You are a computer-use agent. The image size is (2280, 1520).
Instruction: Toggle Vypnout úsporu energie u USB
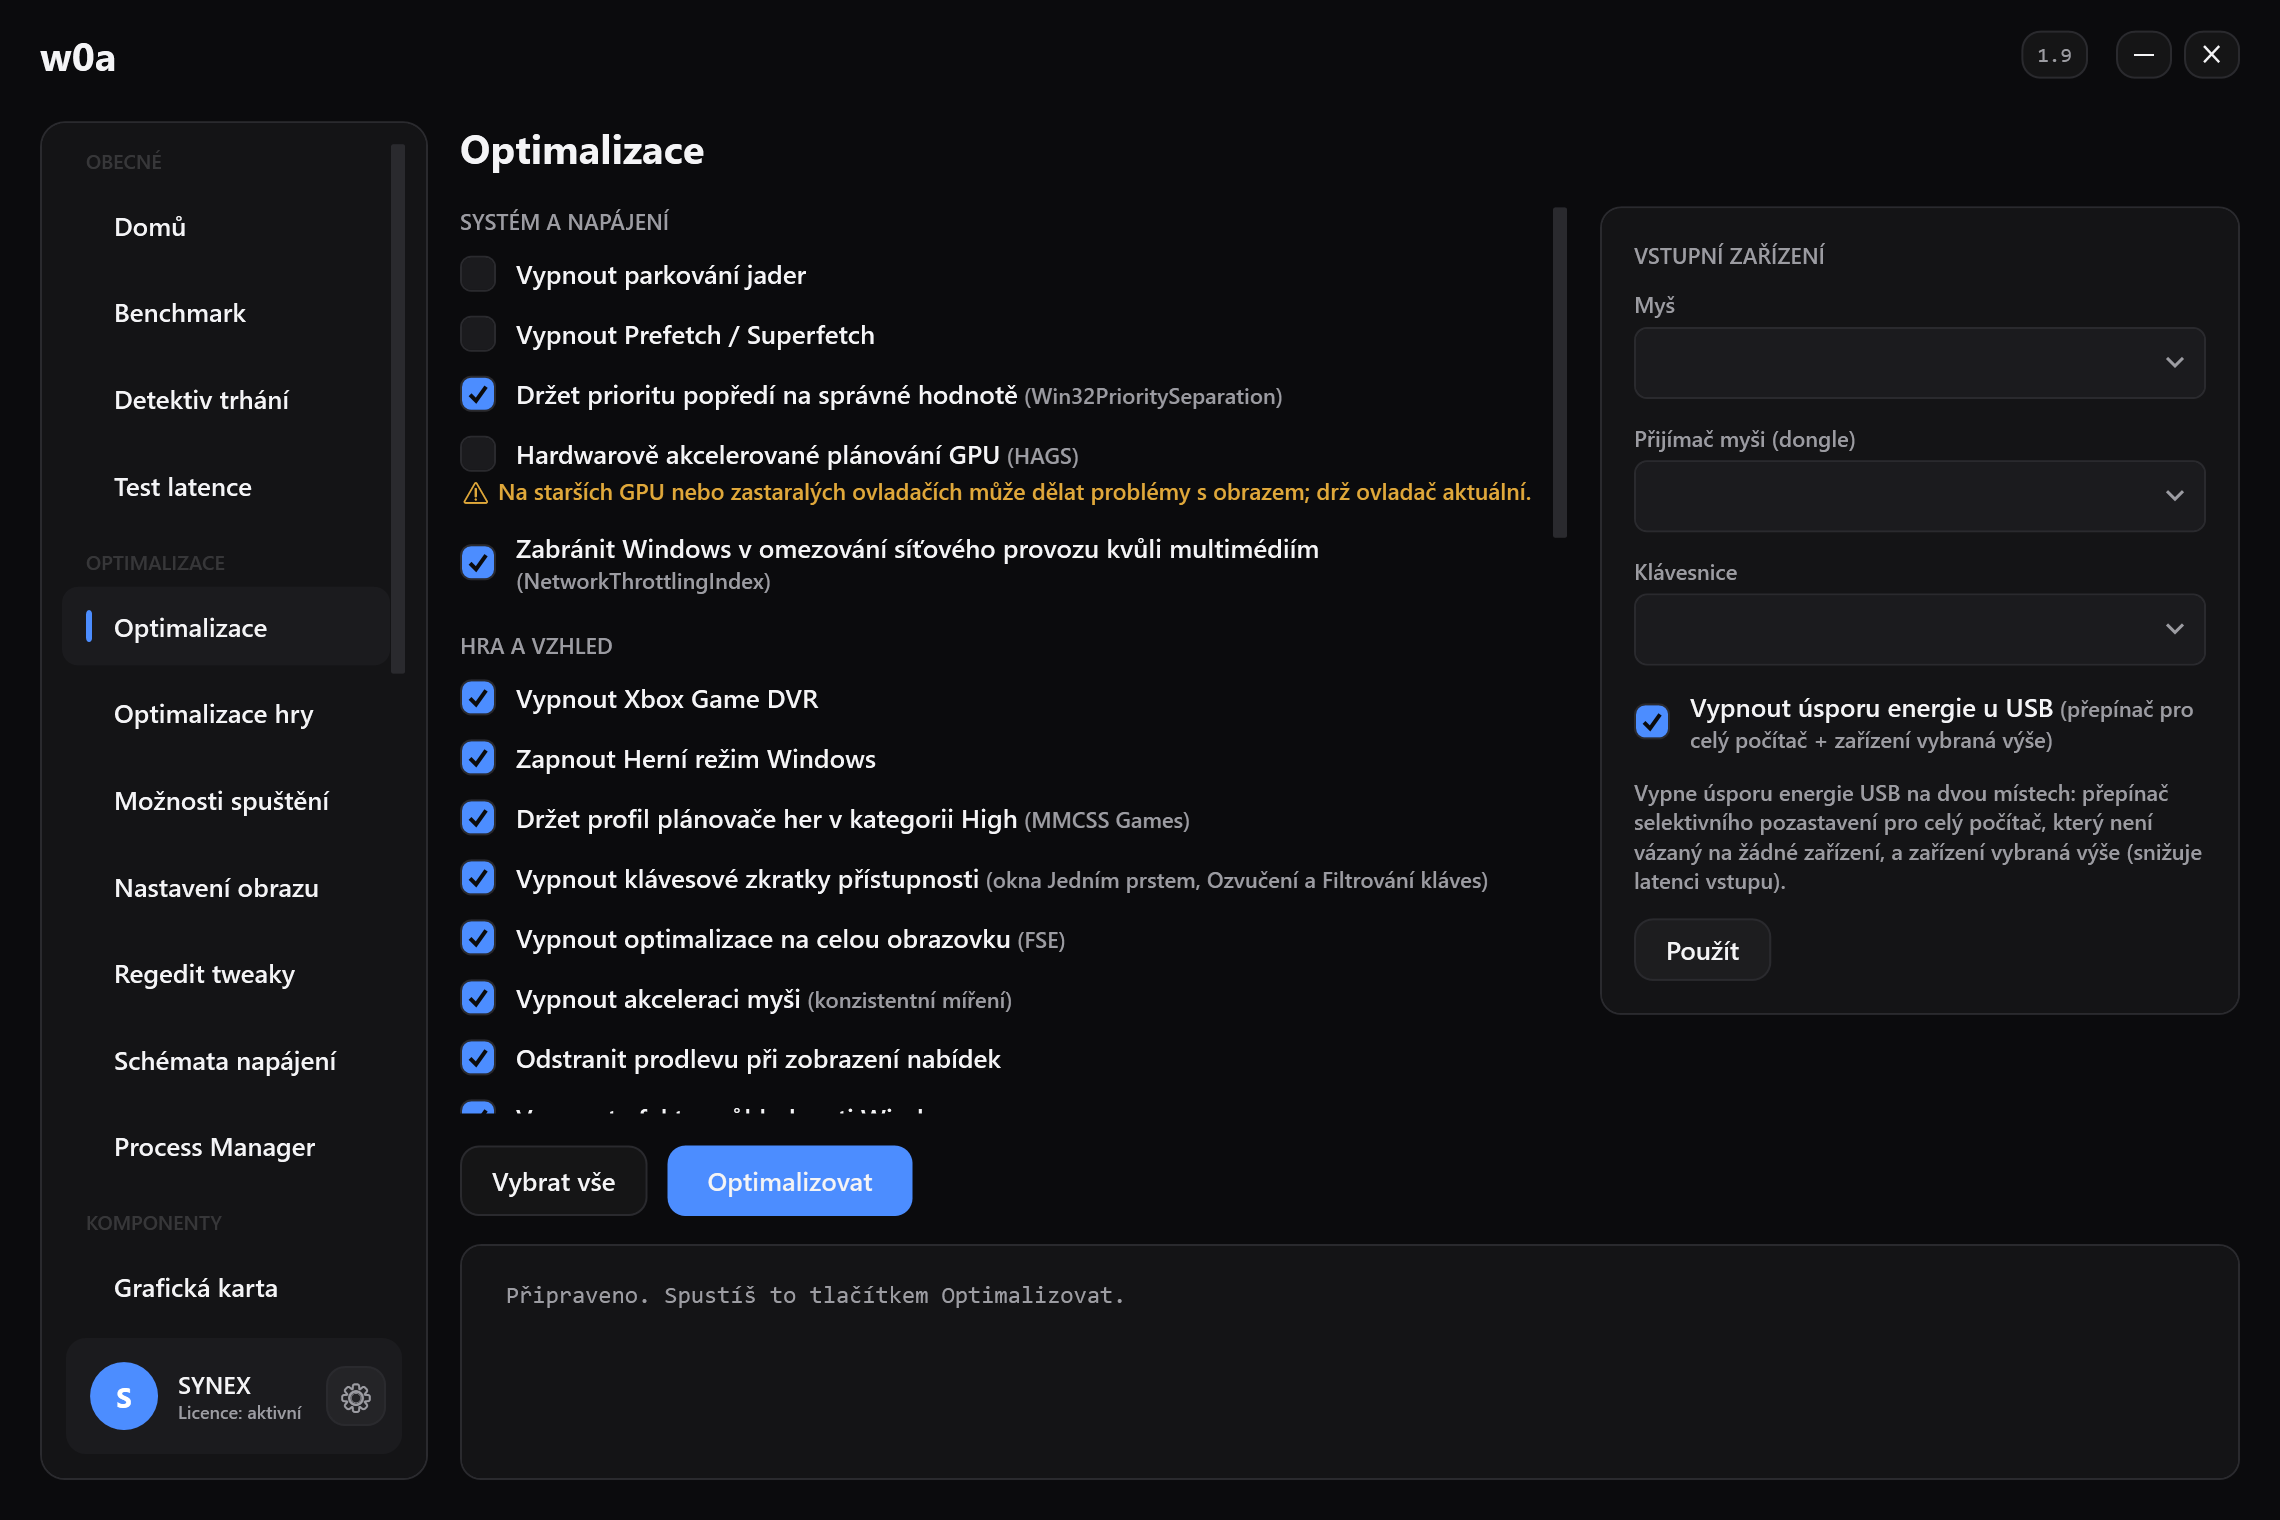pos(1652,722)
